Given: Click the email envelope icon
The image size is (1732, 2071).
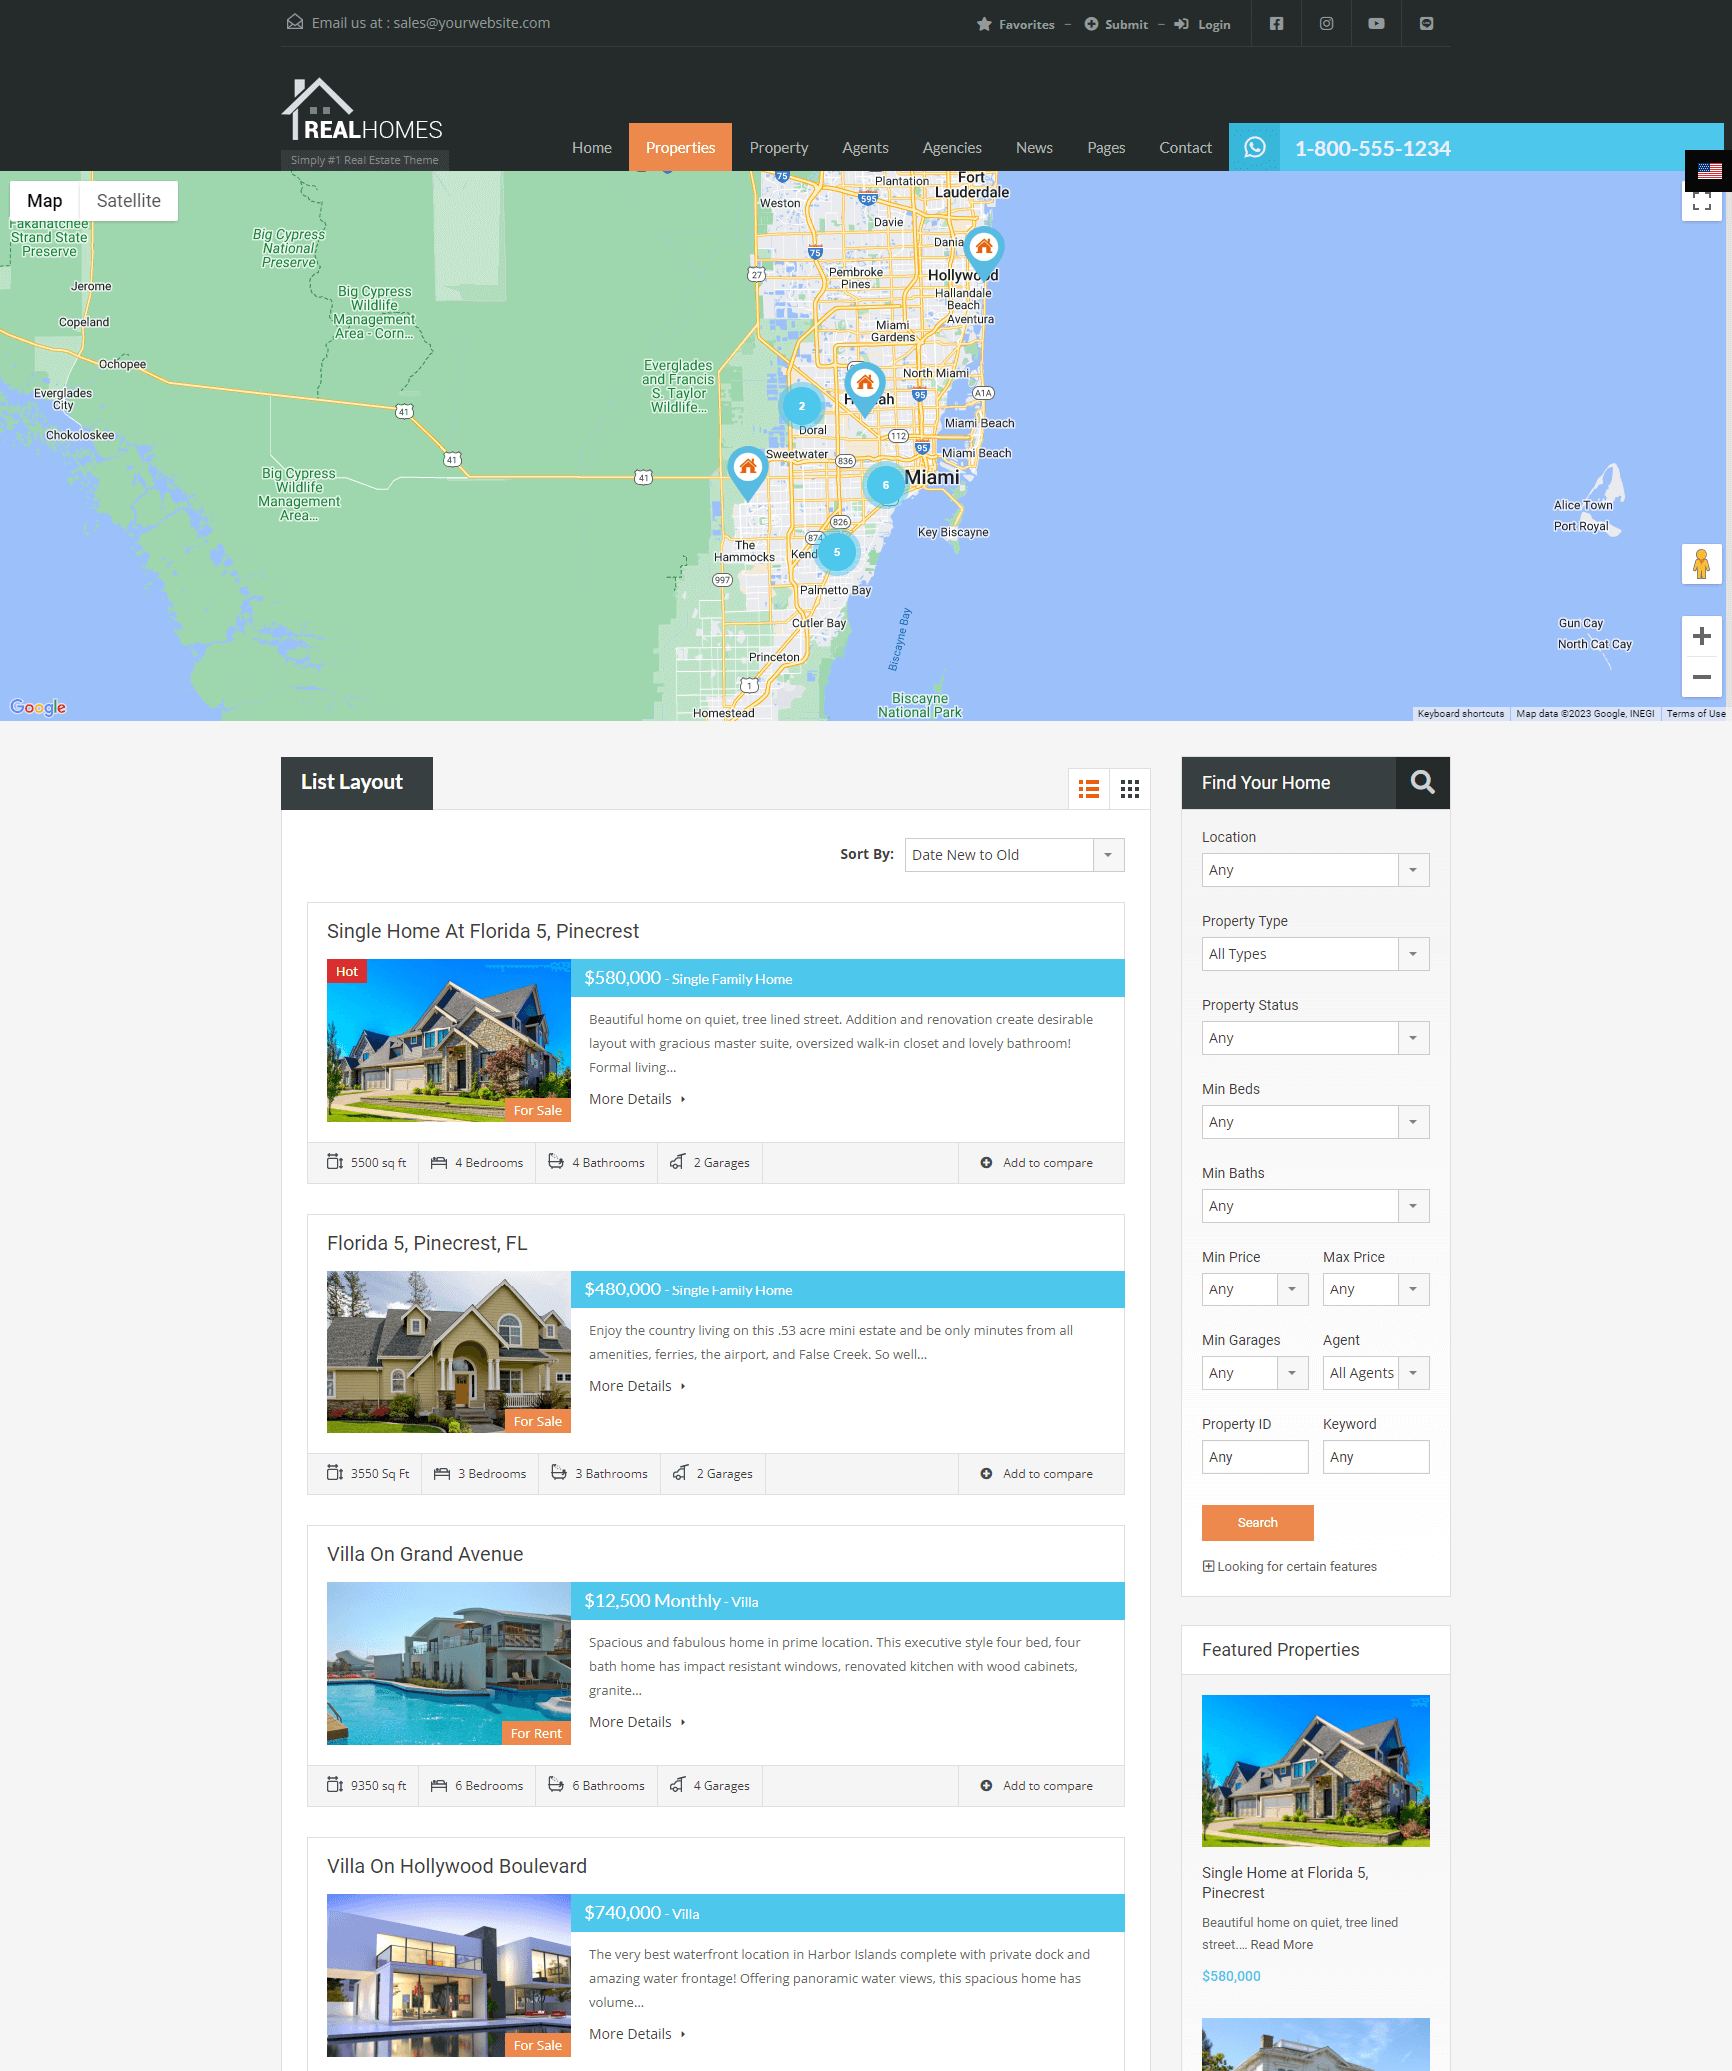Looking at the screenshot, I should [295, 22].
